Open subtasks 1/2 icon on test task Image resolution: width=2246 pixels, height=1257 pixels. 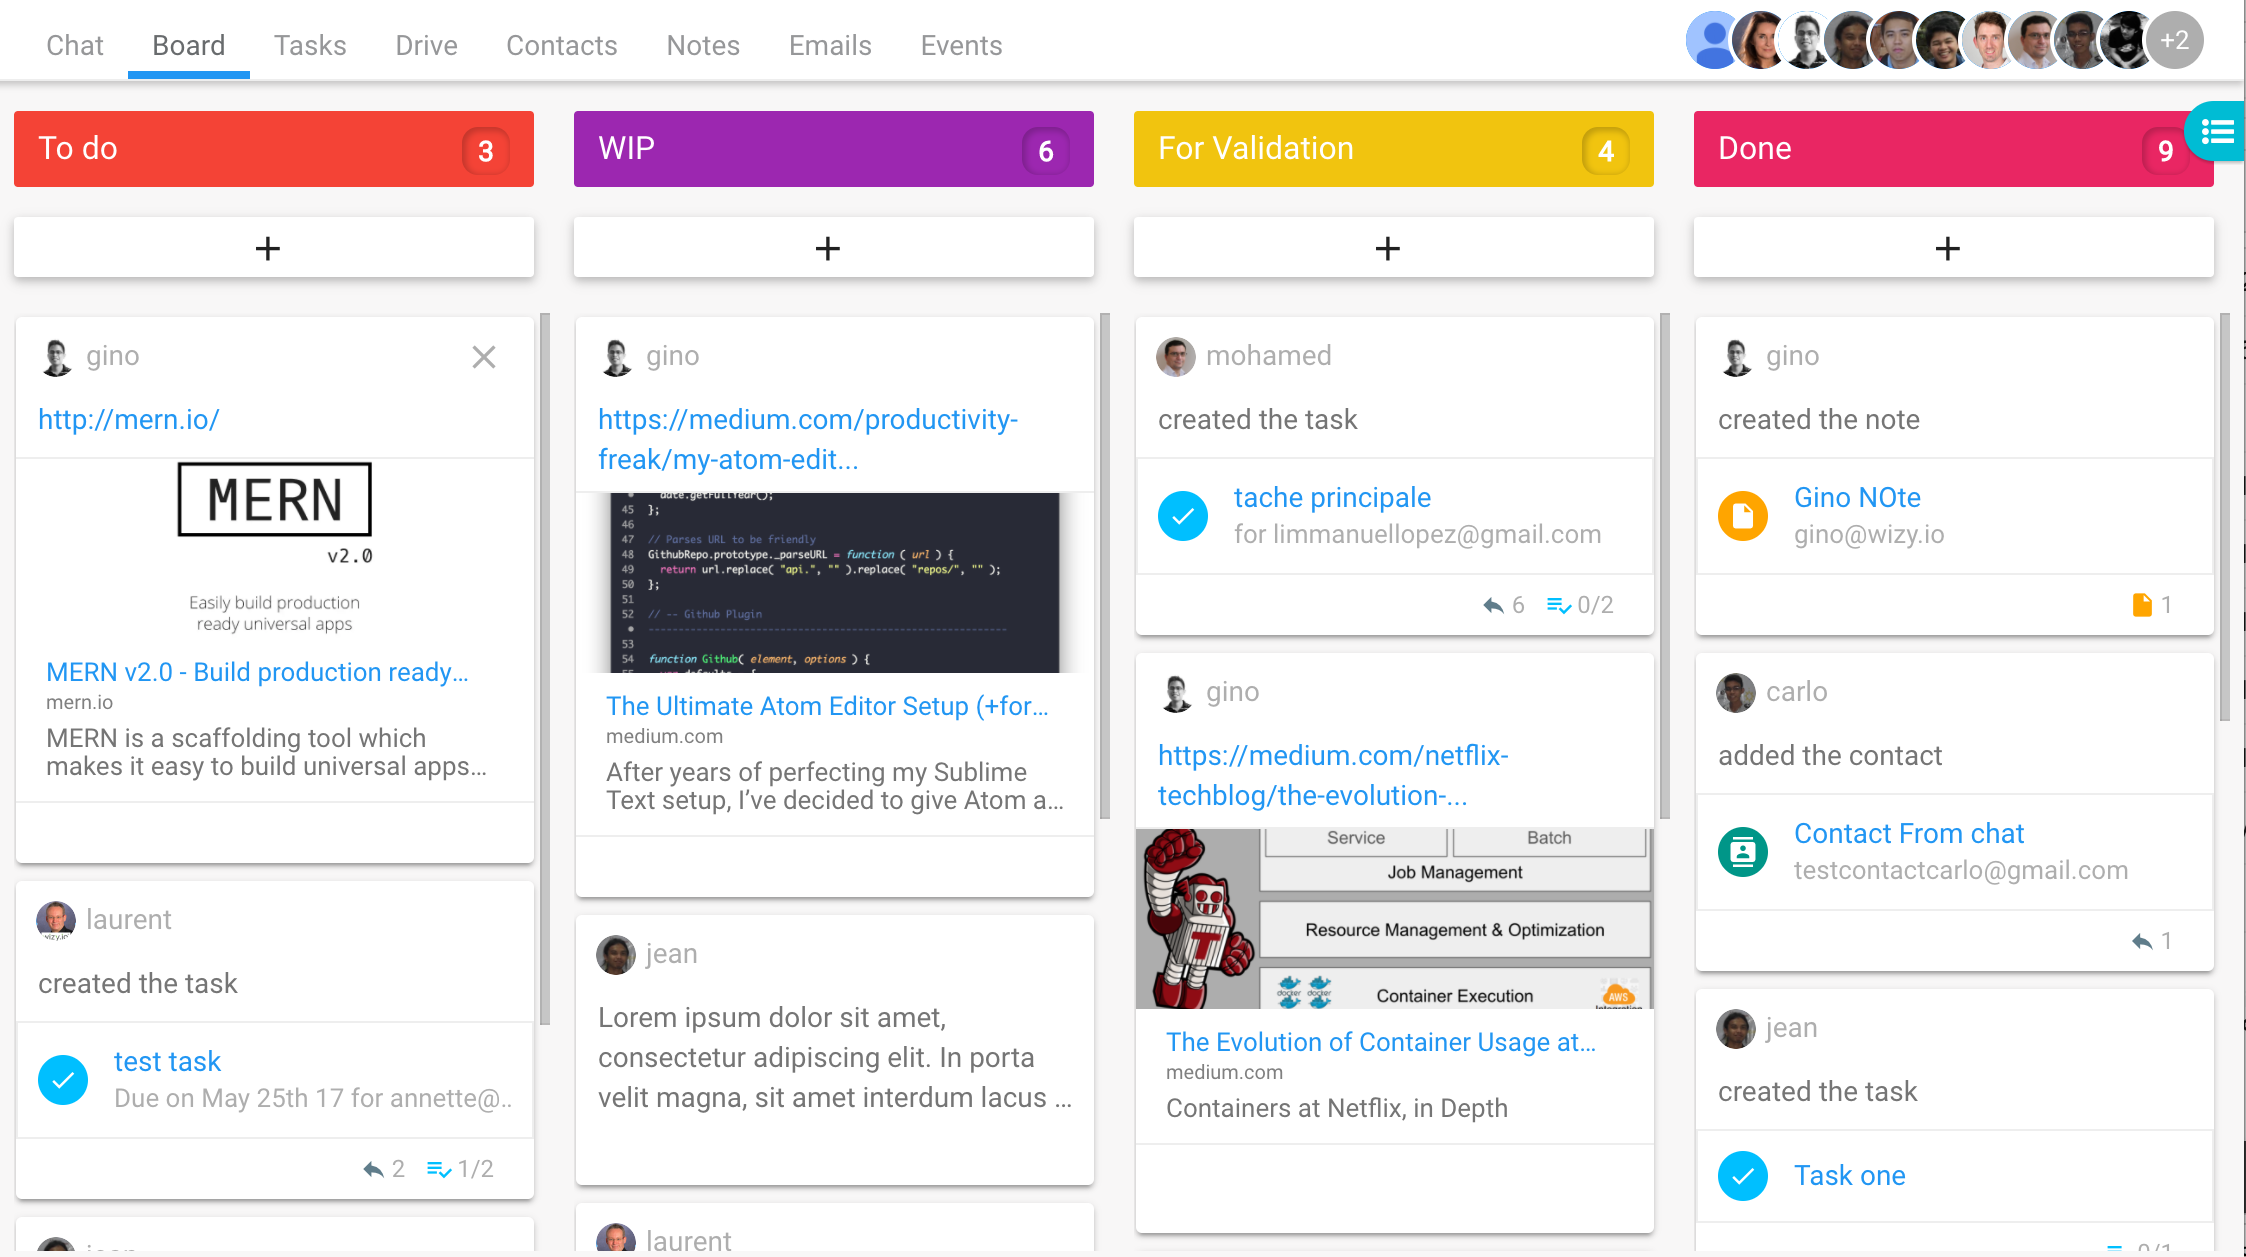[x=439, y=1169]
